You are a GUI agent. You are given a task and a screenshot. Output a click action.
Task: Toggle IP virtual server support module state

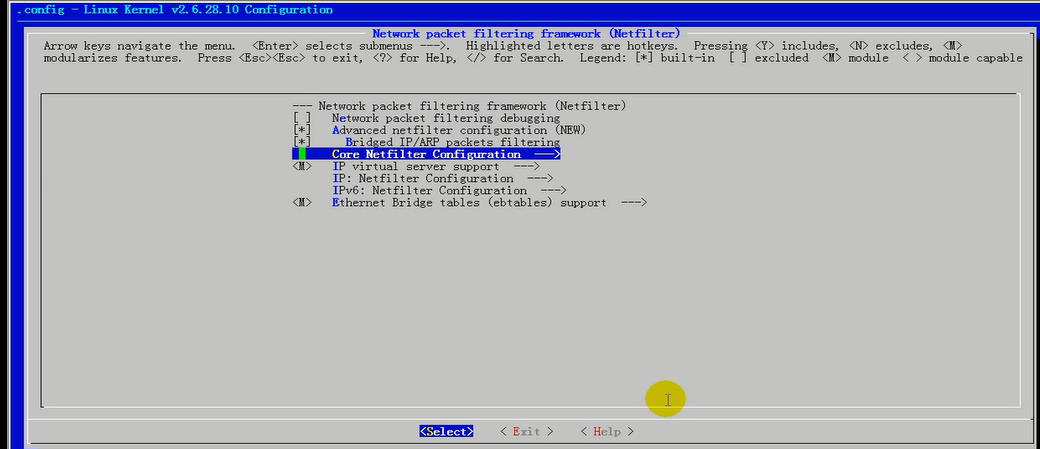coord(302,166)
